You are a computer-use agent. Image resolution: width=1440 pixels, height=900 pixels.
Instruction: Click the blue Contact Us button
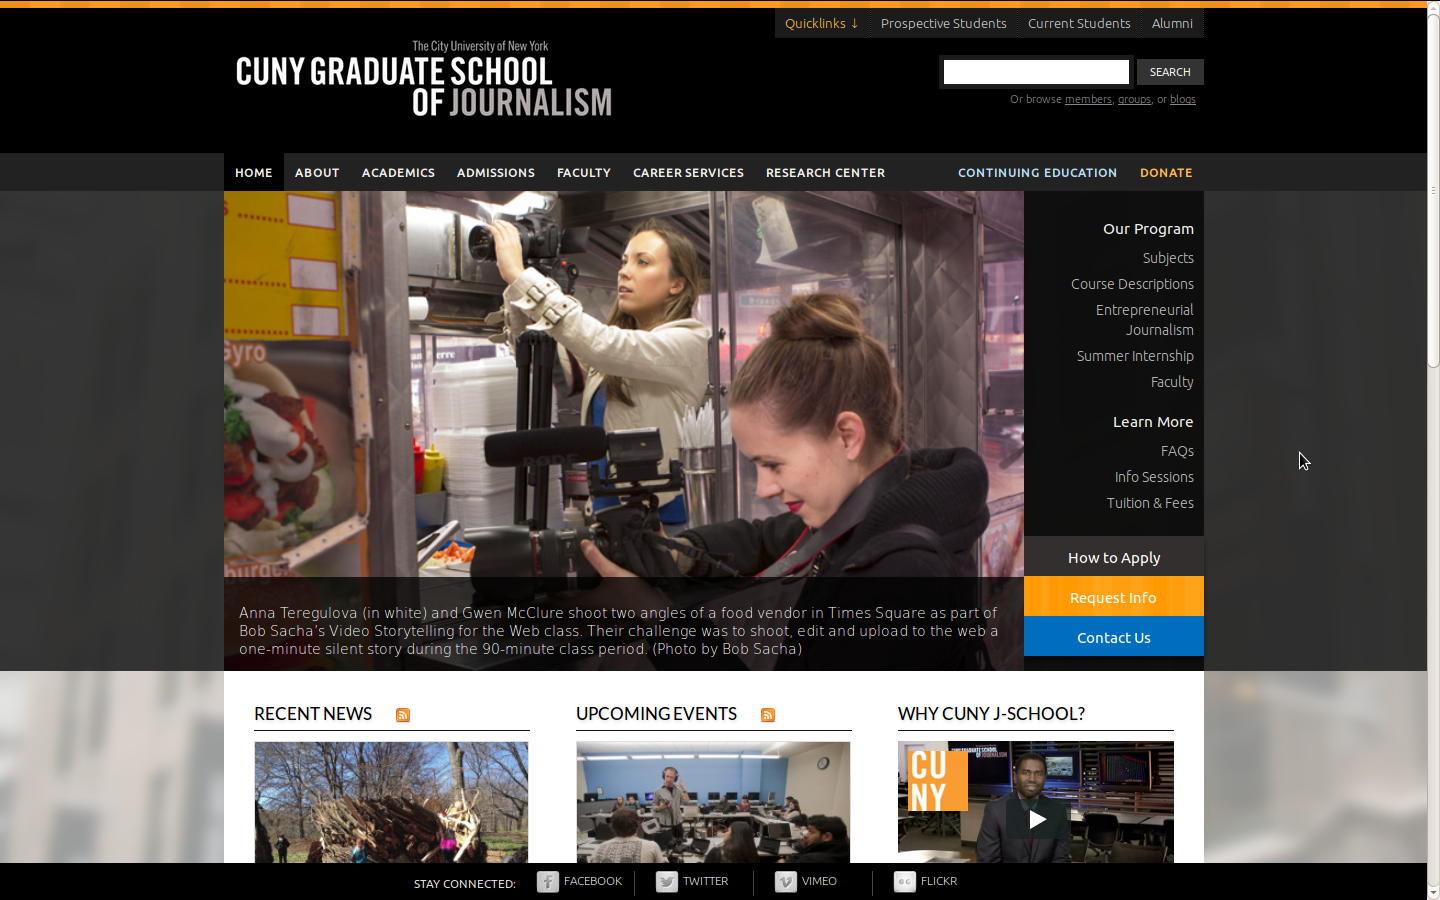[x=1114, y=637]
